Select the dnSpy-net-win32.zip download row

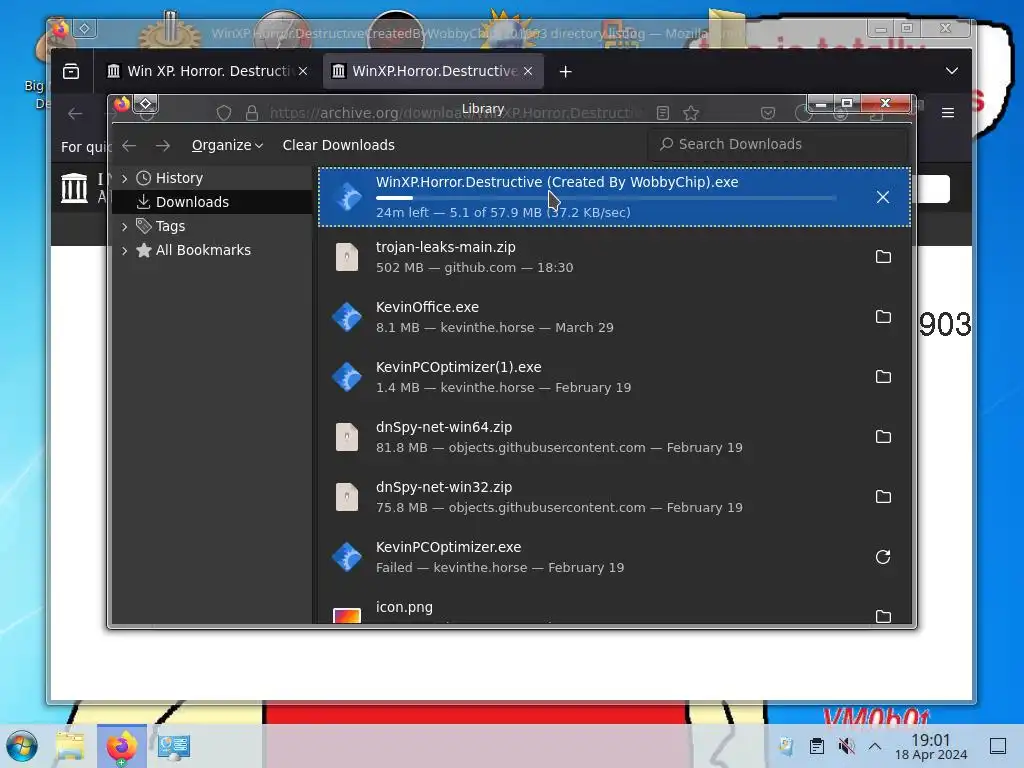pyautogui.click(x=614, y=498)
